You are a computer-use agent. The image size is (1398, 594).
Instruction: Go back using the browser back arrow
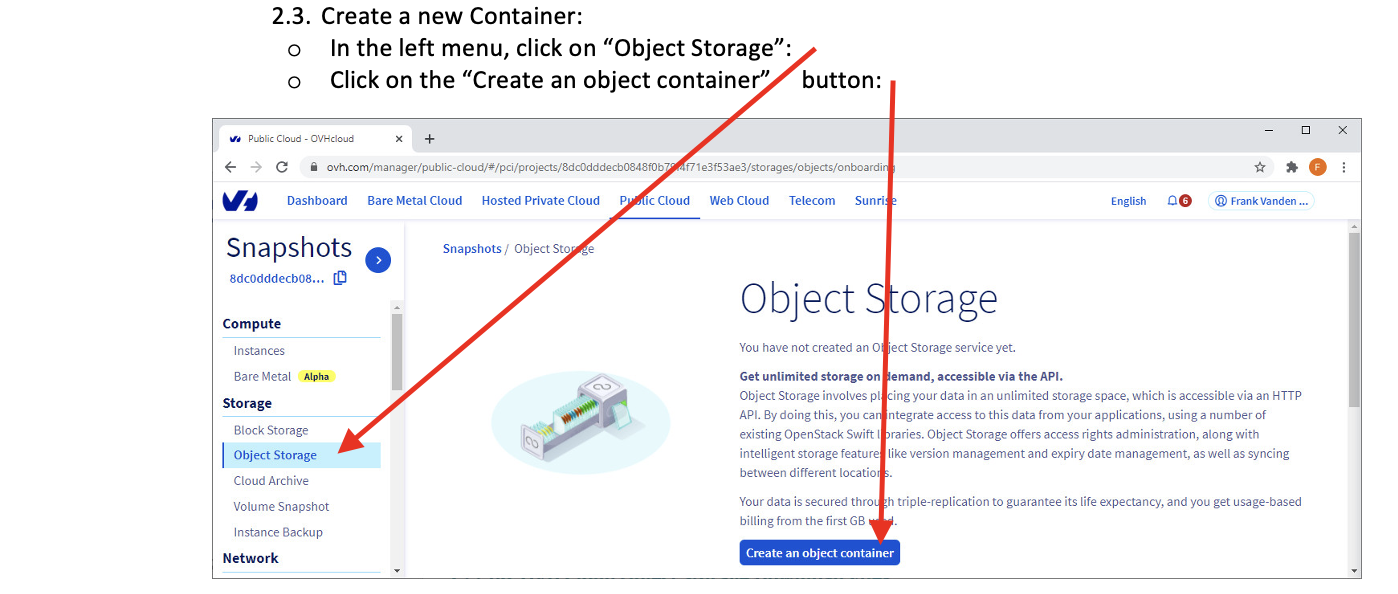pyautogui.click(x=231, y=167)
